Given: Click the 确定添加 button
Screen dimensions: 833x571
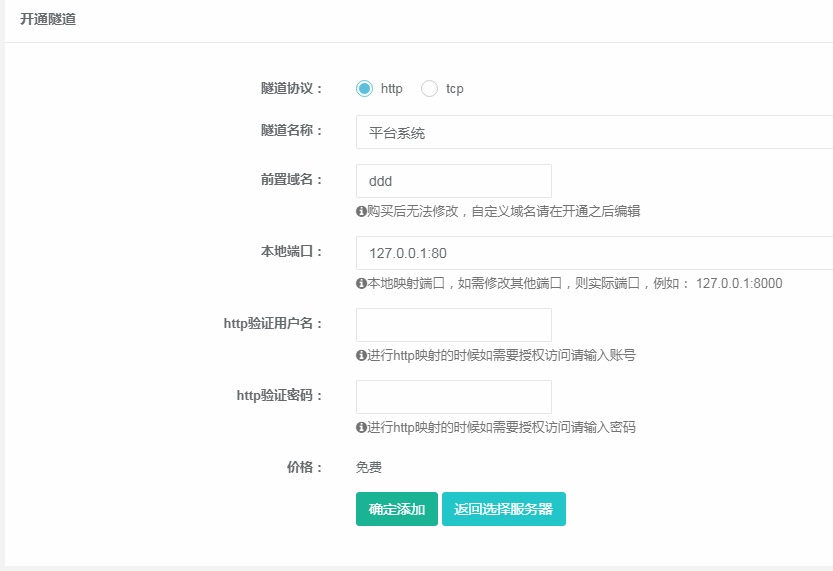Looking at the screenshot, I should [397, 509].
